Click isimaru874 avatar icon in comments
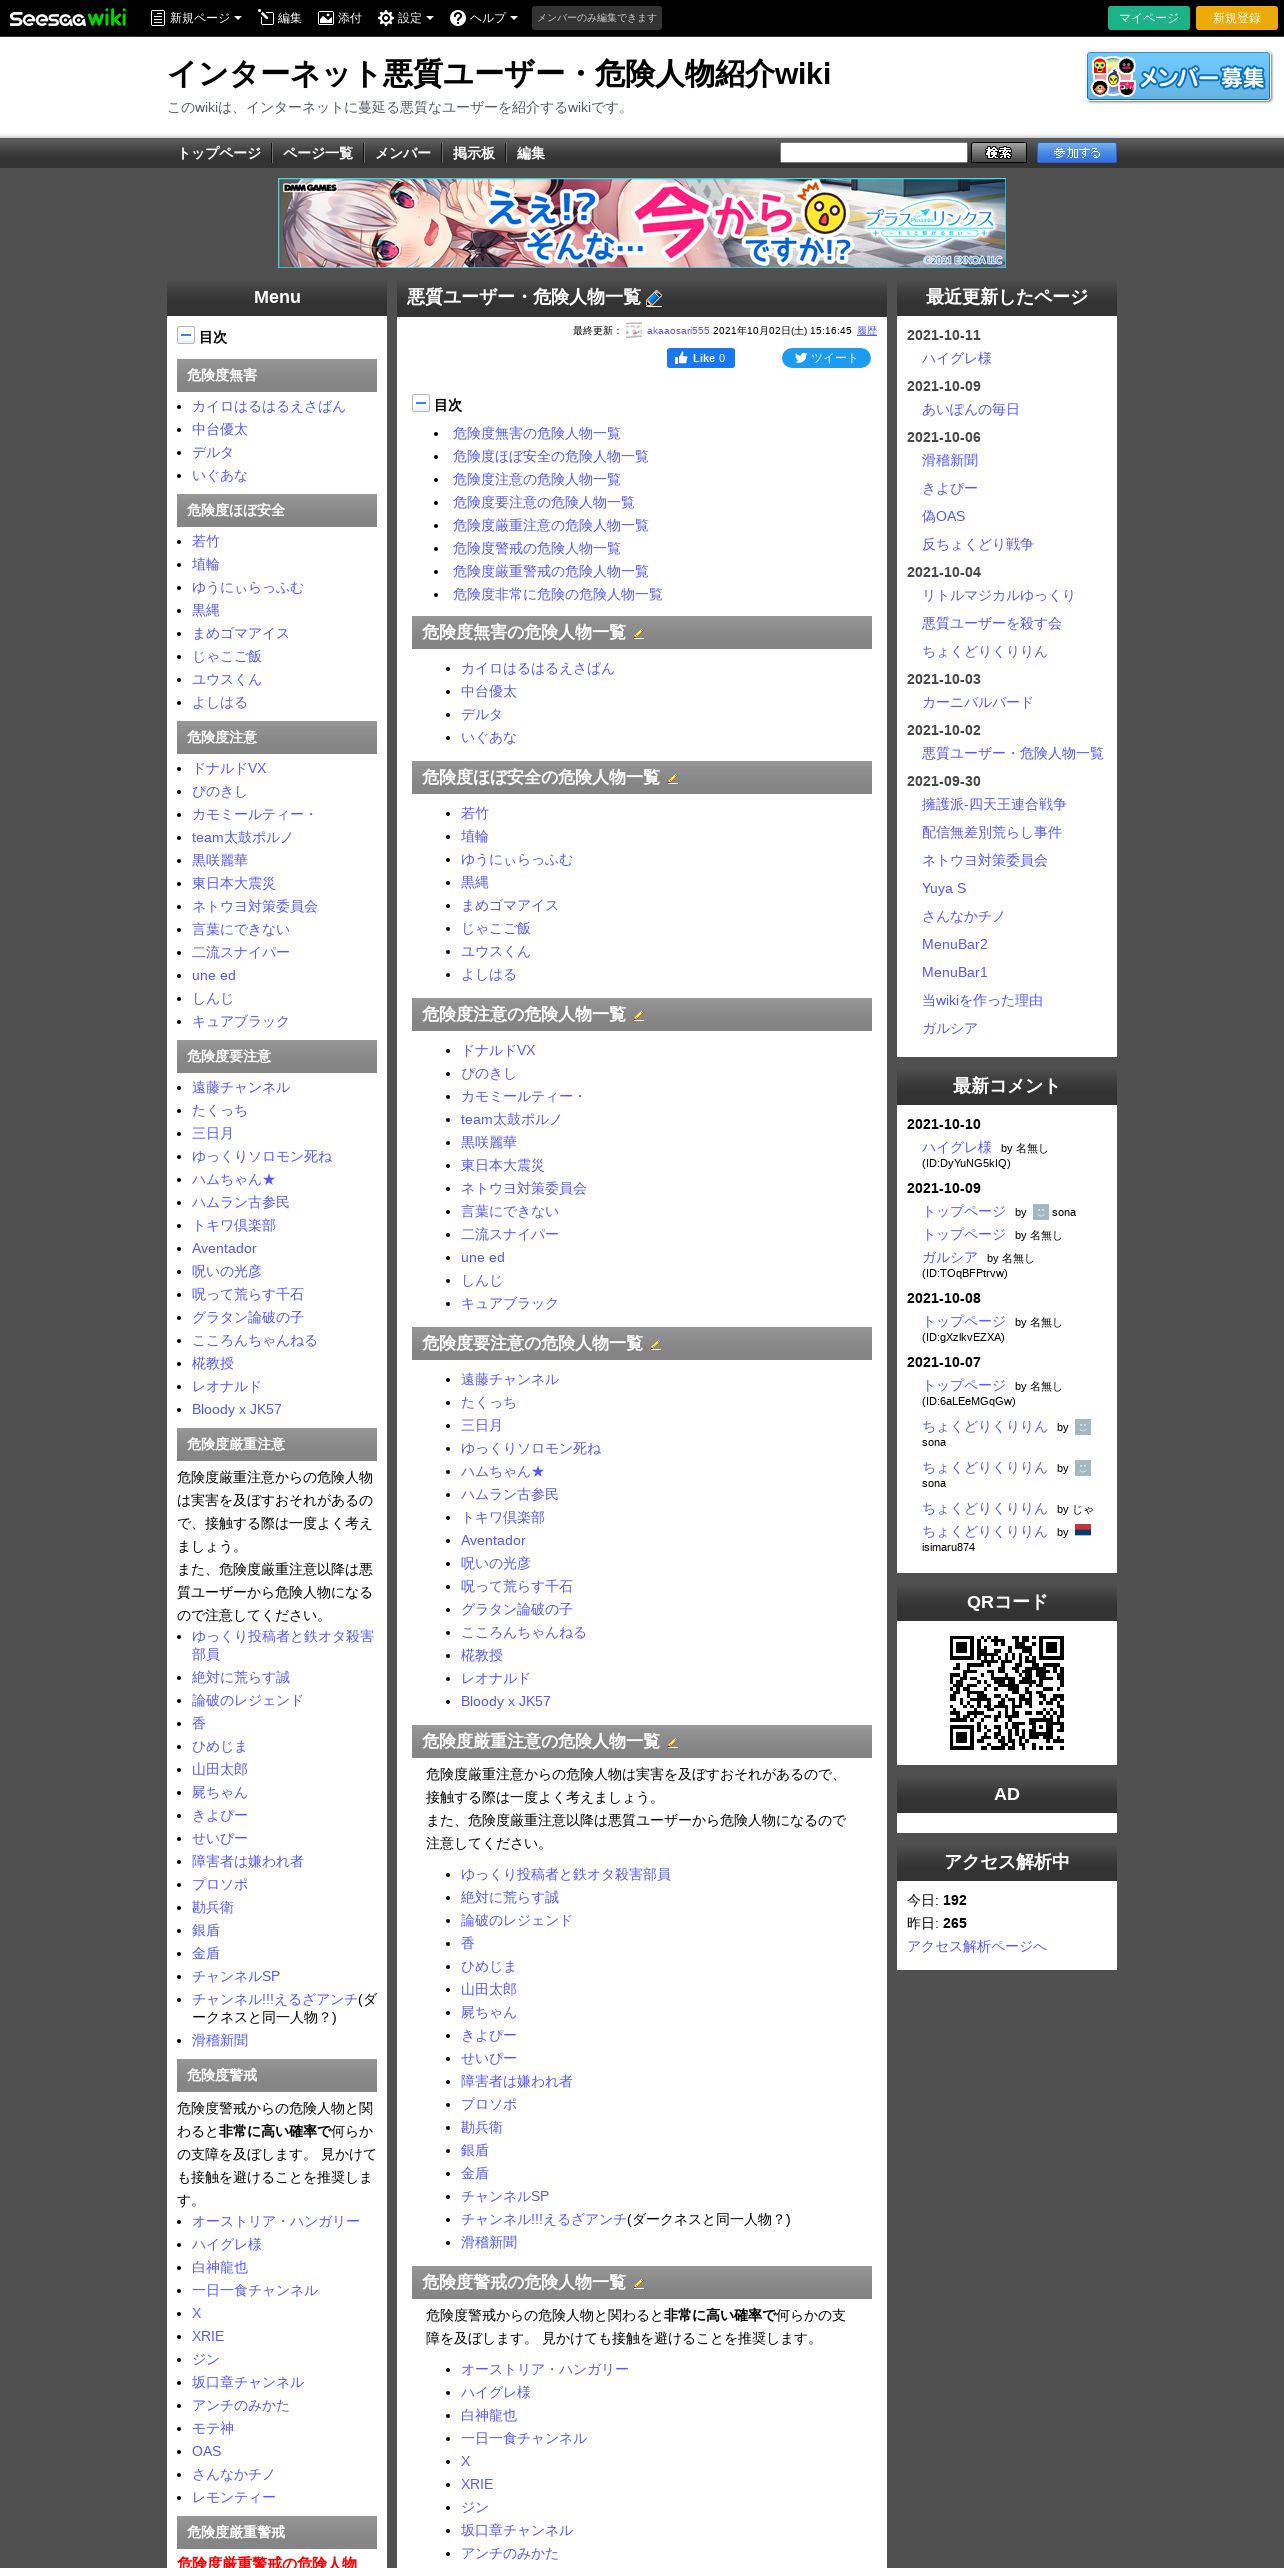The image size is (1284, 2568). [x=1082, y=1530]
